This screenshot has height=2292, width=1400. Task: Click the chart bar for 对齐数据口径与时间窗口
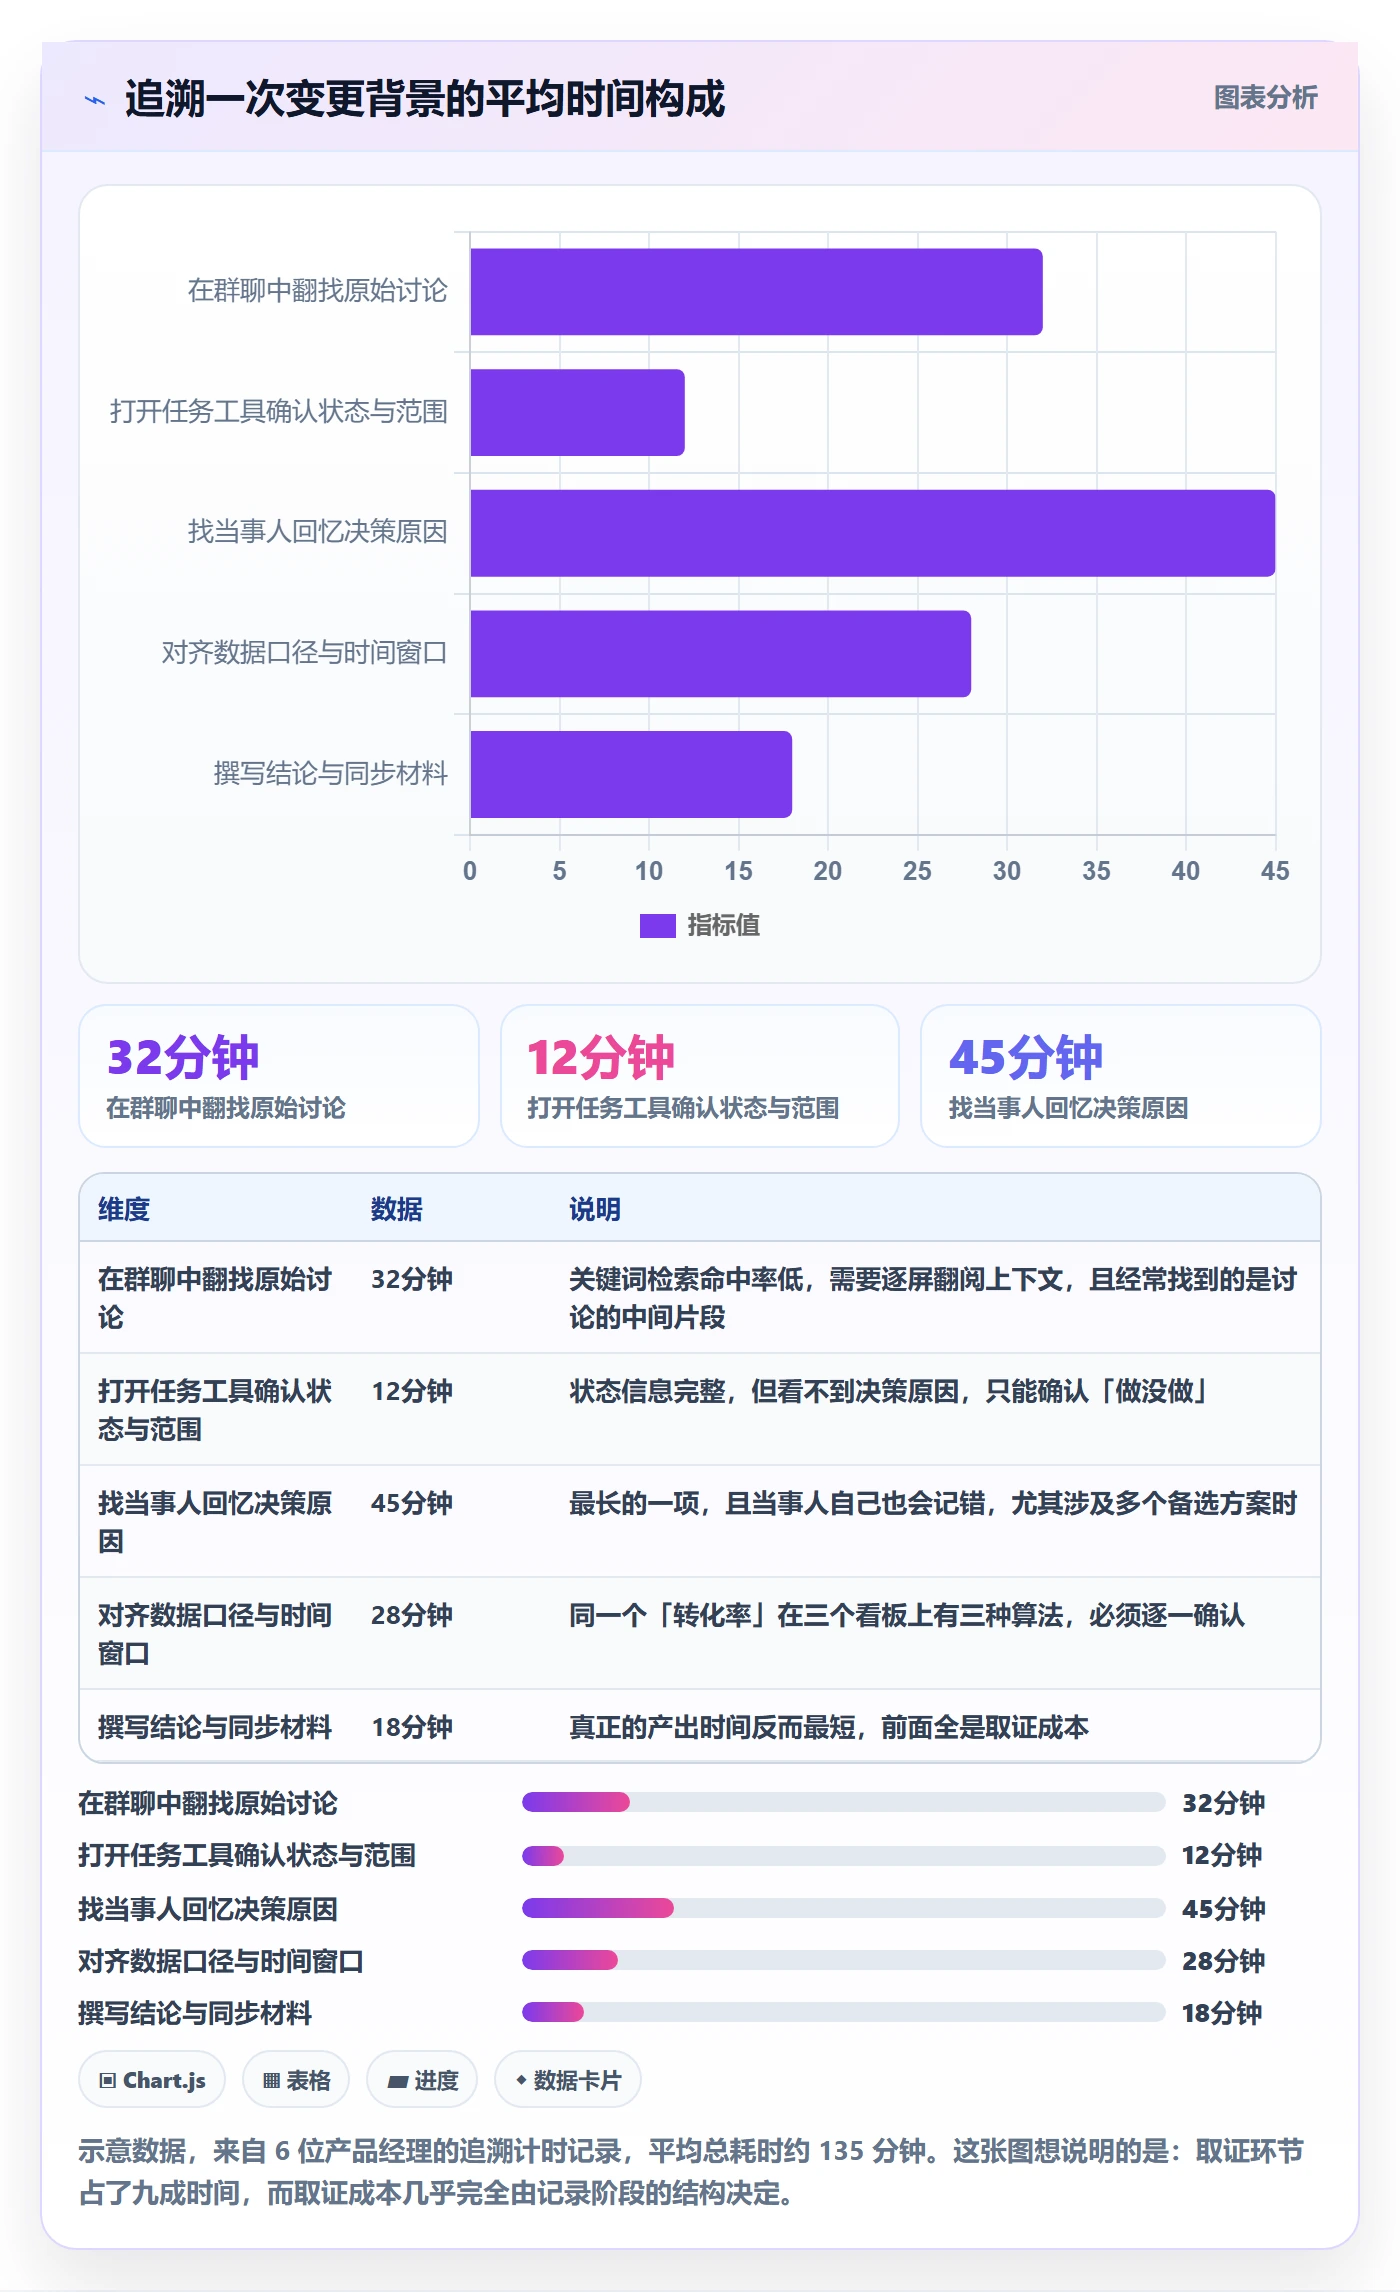(x=720, y=654)
